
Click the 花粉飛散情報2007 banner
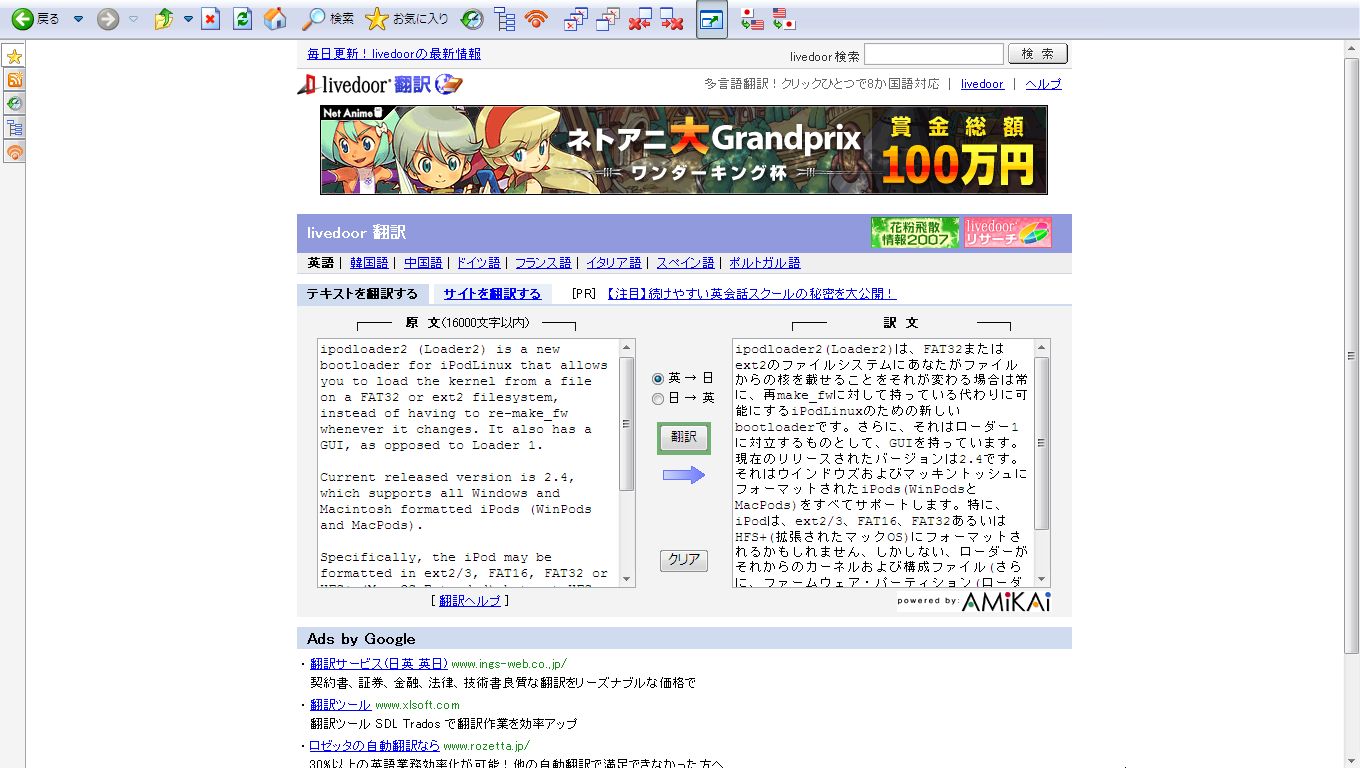click(x=915, y=233)
